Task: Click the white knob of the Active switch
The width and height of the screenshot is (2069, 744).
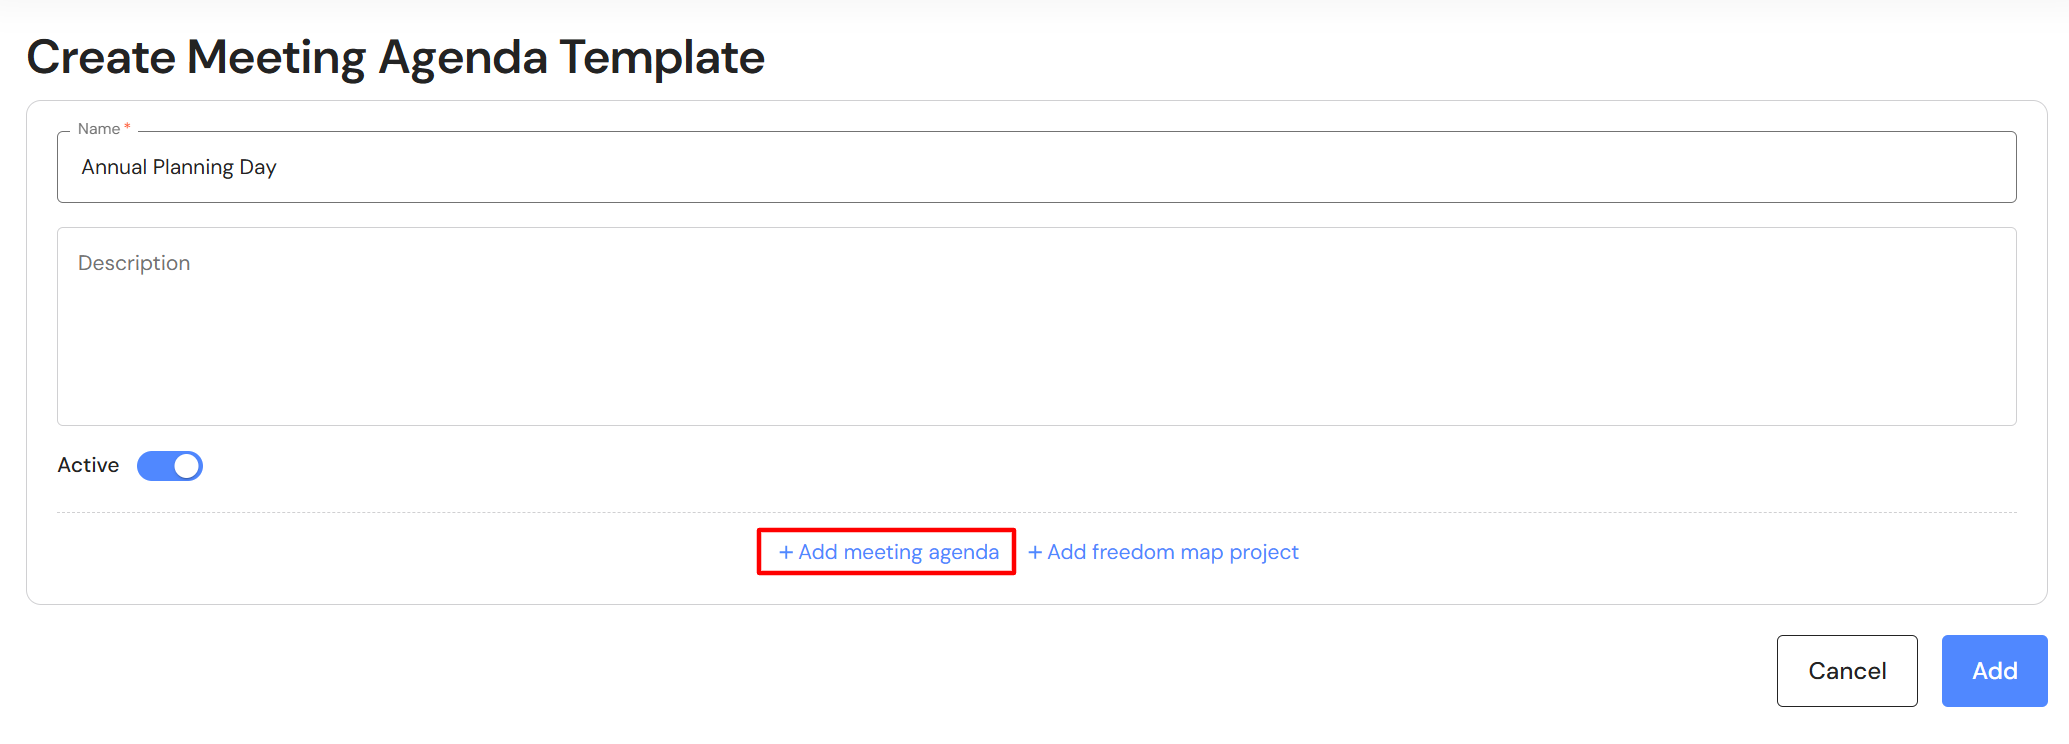Action: point(186,466)
